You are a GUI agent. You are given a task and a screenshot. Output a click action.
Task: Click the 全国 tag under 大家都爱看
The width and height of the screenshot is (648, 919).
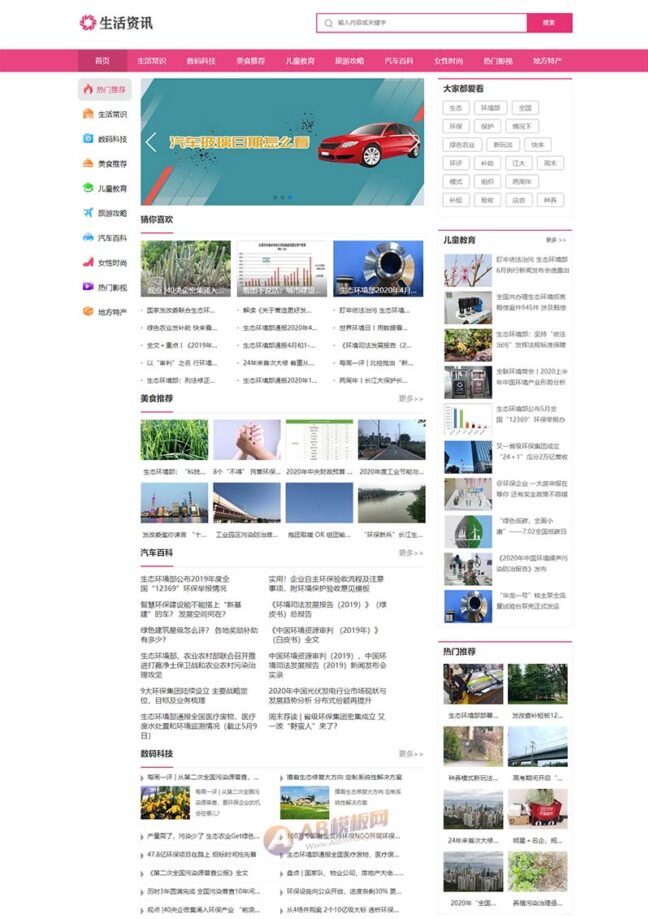[x=525, y=108]
